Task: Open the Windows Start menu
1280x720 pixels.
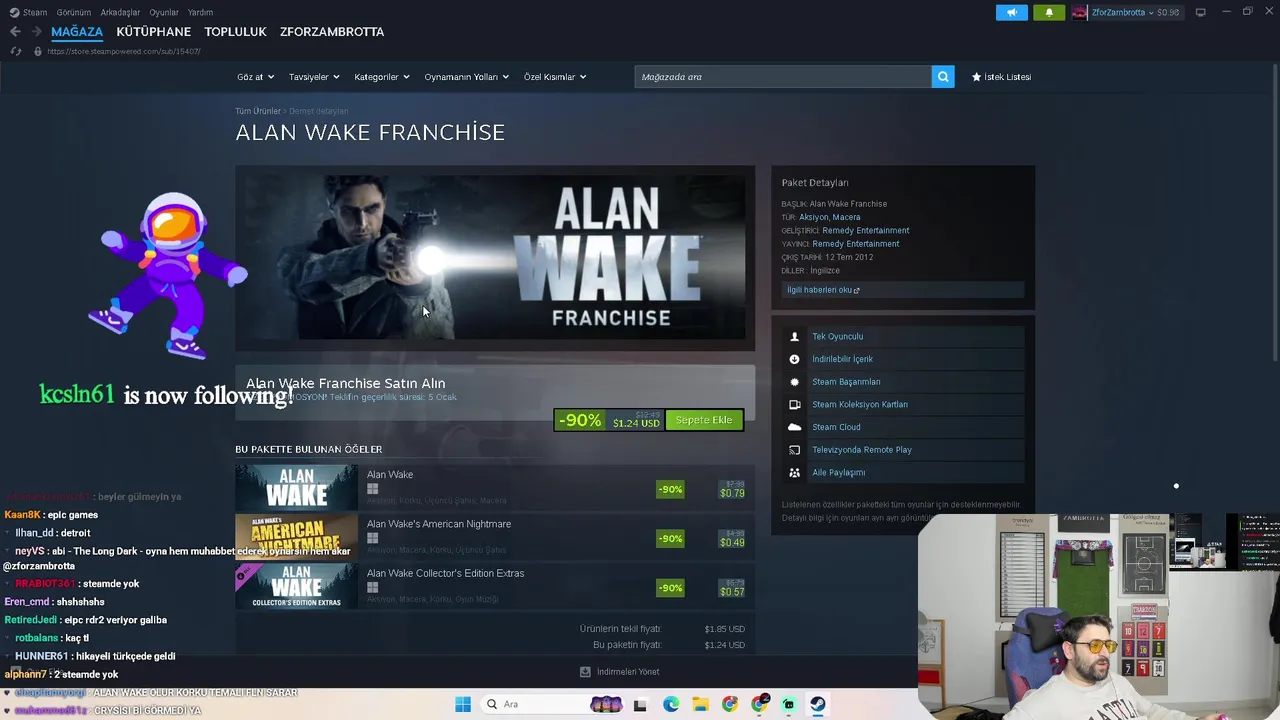Action: [463, 704]
